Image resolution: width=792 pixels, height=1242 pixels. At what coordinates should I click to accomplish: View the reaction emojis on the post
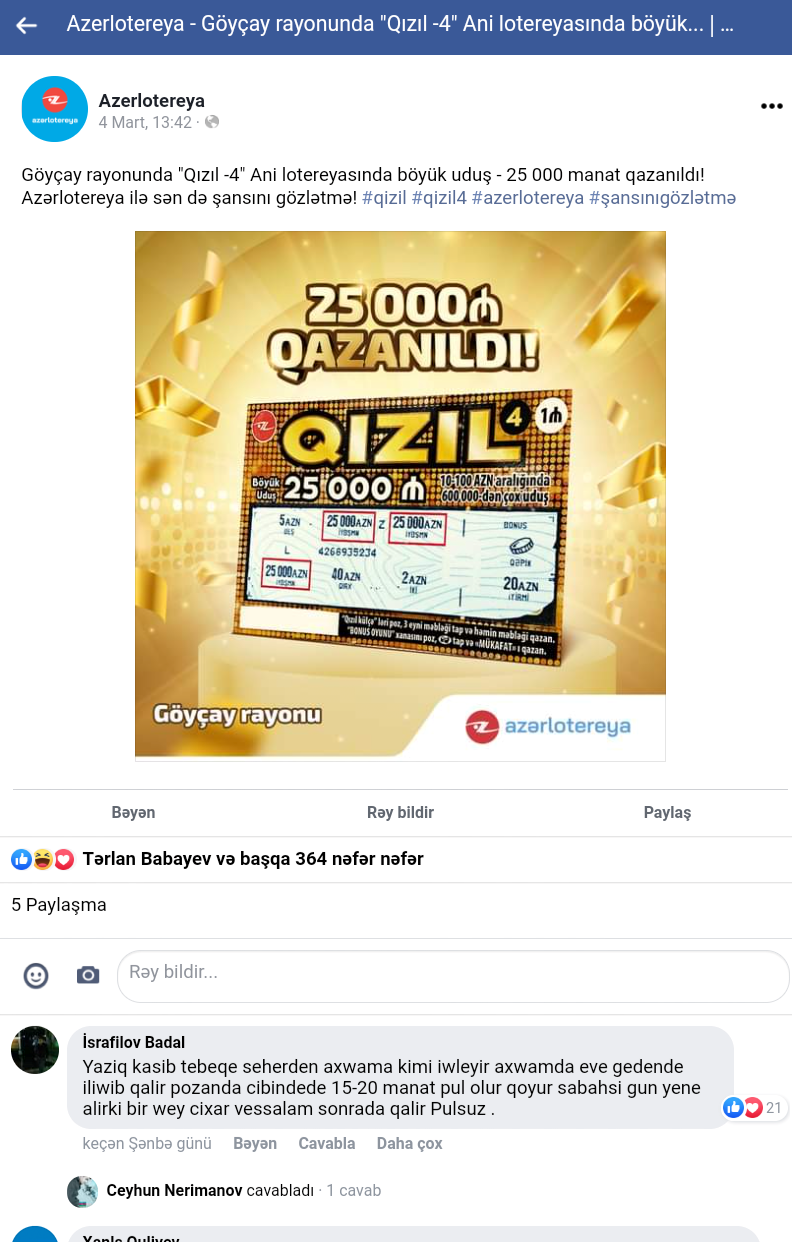click(x=43, y=859)
